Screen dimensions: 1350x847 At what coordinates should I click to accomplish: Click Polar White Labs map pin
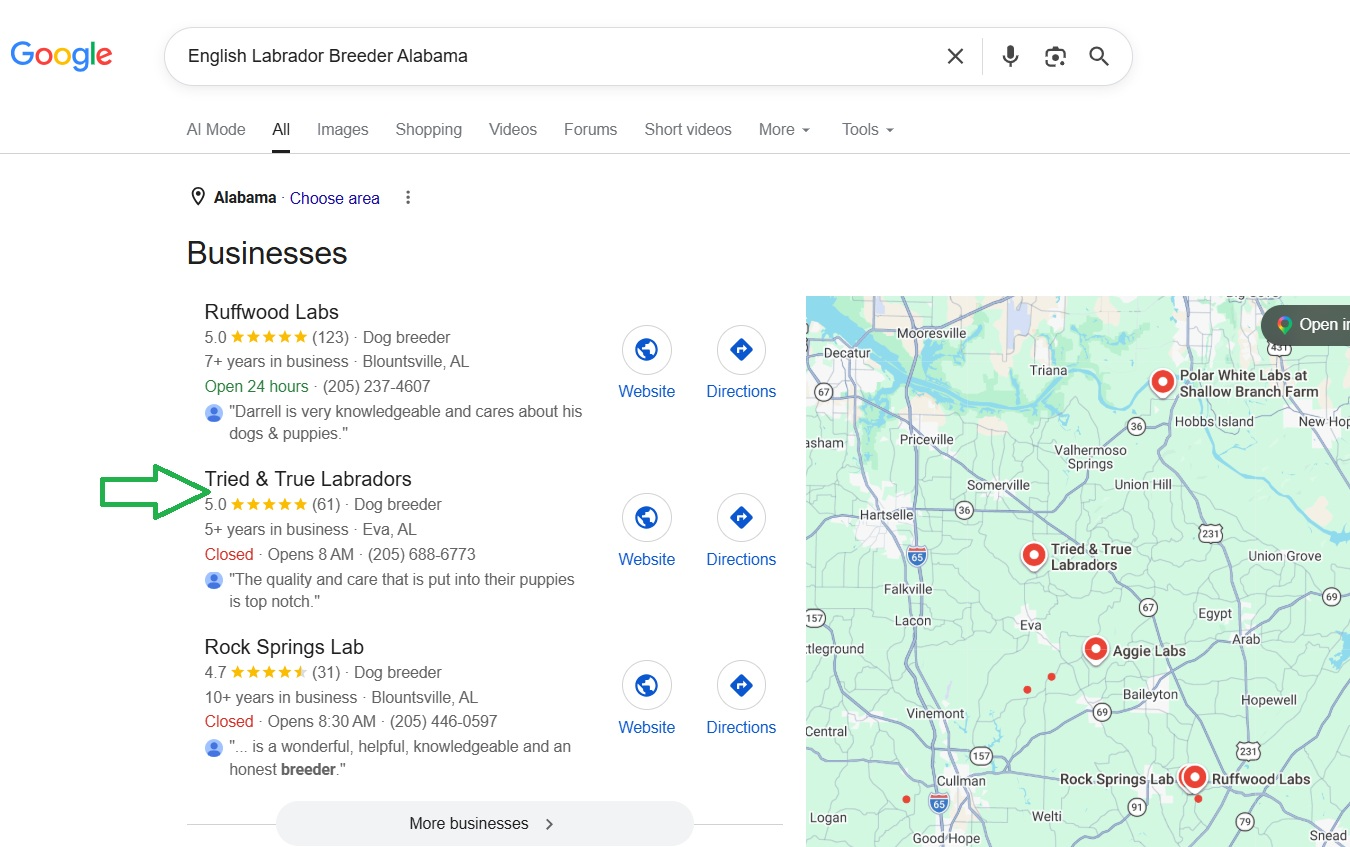point(1162,382)
